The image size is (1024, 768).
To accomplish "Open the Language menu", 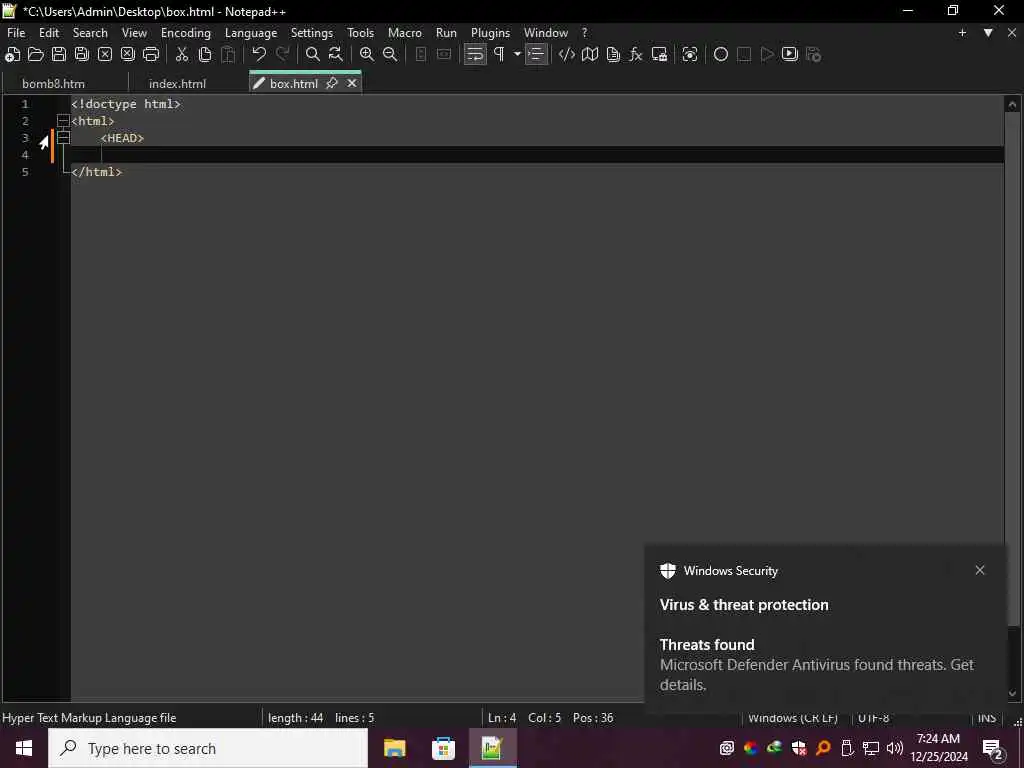I will click(251, 33).
